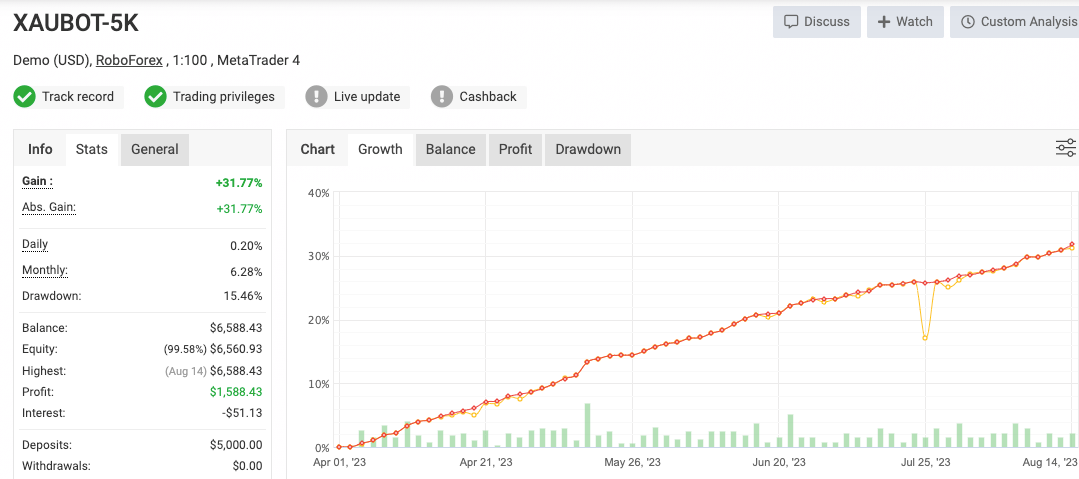The image size is (1079, 479).
Task: Add system with Watch button
Action: pos(906,22)
